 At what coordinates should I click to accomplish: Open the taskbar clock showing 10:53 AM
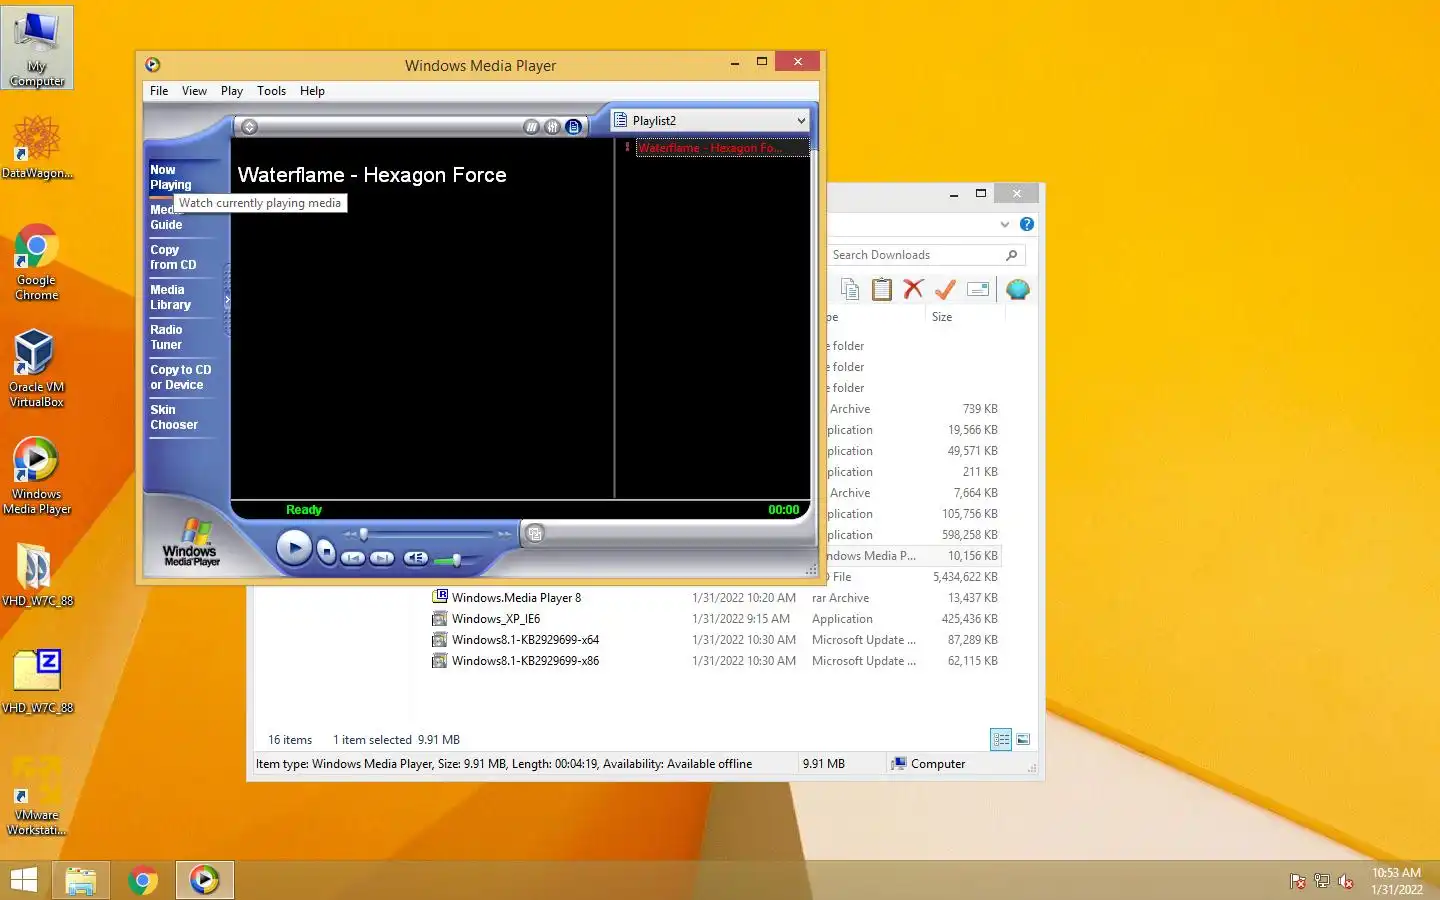1396,881
